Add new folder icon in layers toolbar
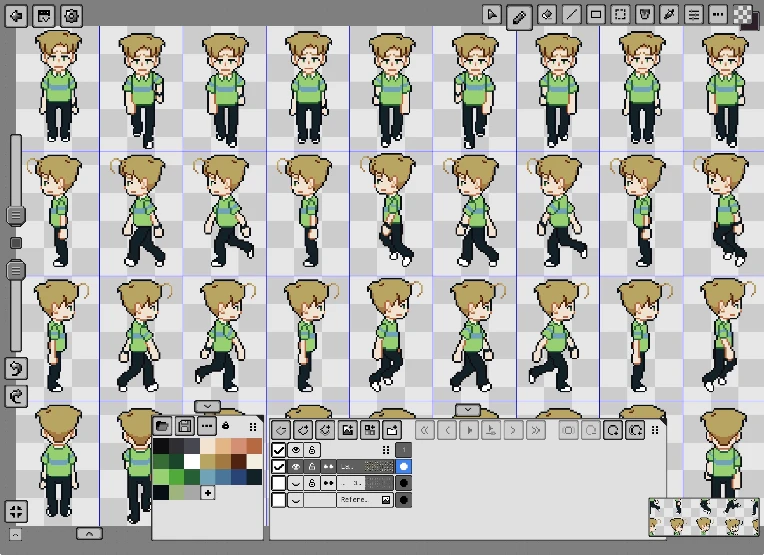This screenshot has width=764, height=555. pos(392,430)
